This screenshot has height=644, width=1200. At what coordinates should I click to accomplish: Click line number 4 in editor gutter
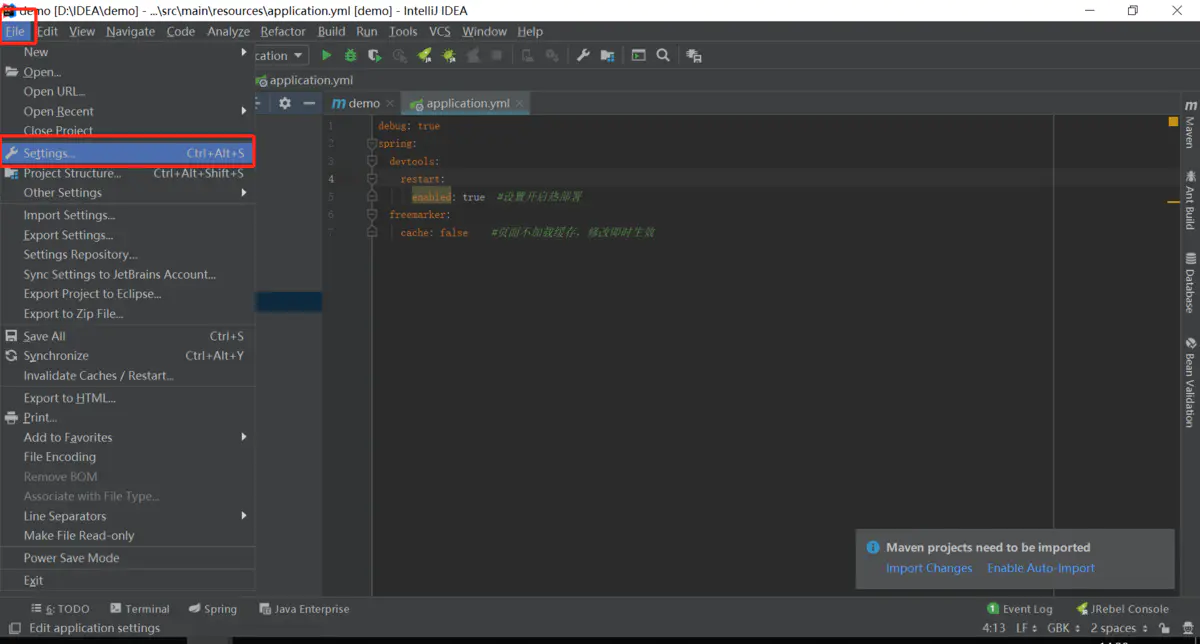[331, 179]
